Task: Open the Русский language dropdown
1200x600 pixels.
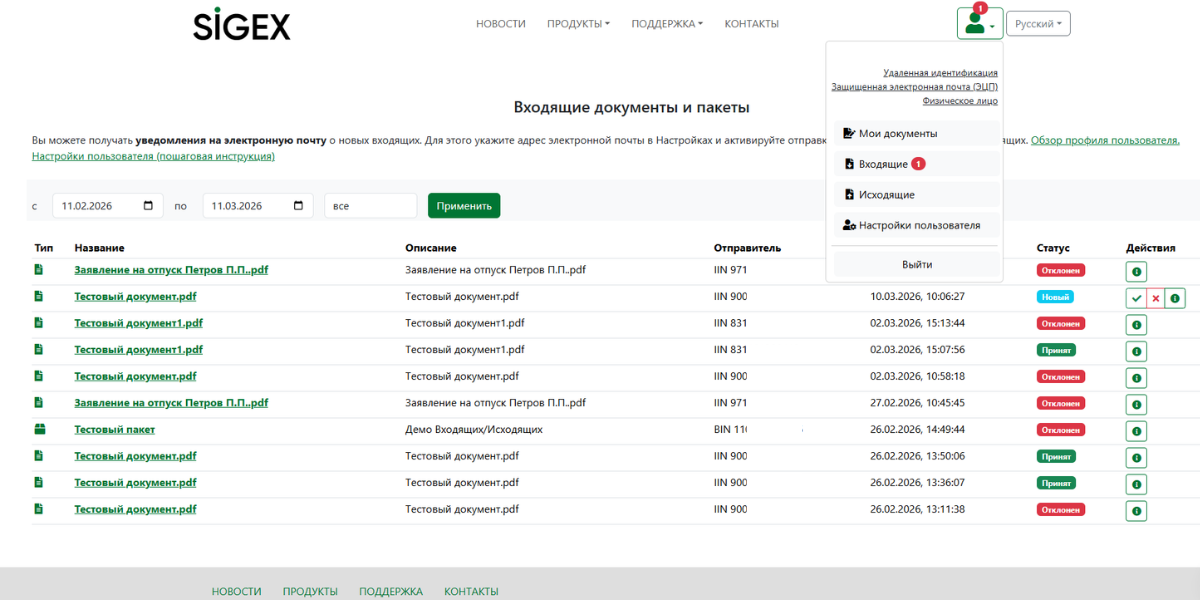Action: pos(1038,24)
